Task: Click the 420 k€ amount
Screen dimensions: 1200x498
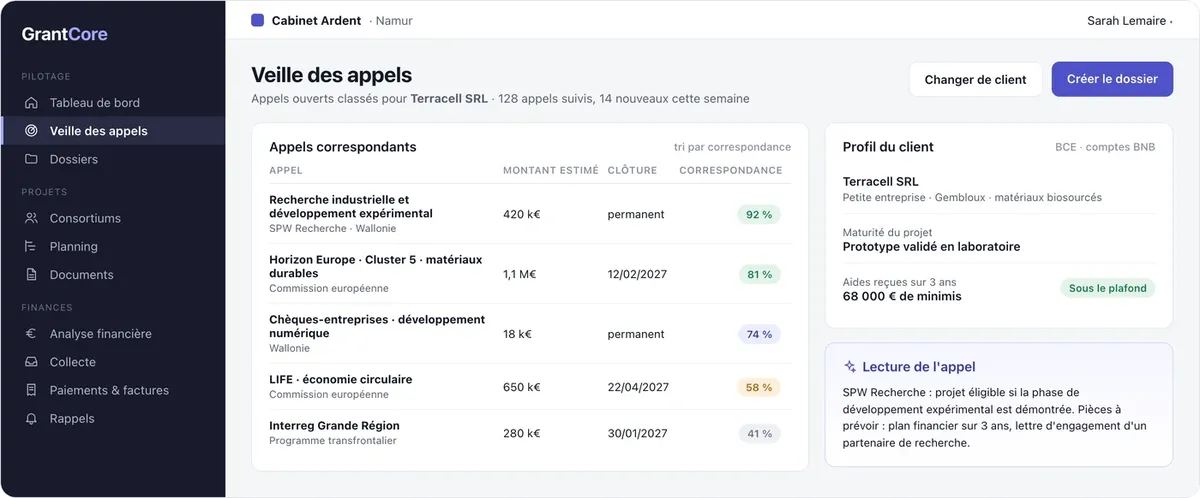Action: (521, 214)
